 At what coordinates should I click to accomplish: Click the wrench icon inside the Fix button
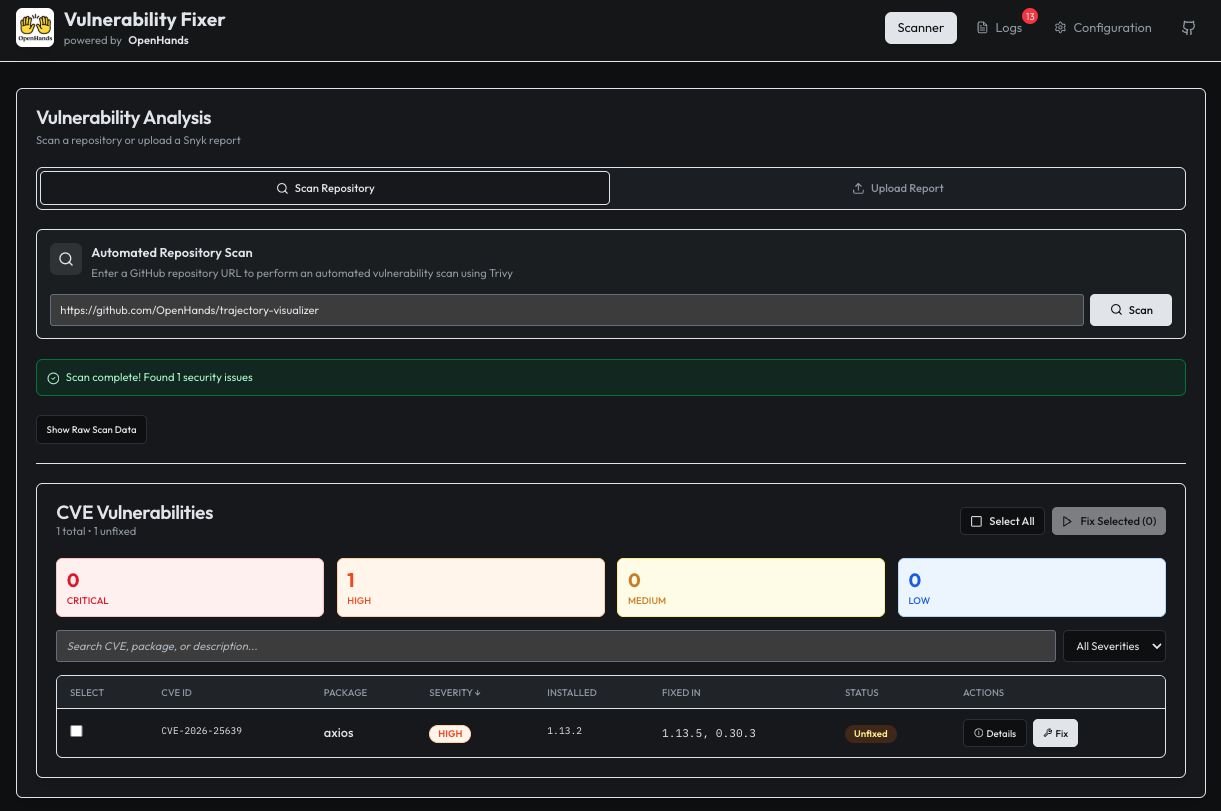(x=1048, y=732)
